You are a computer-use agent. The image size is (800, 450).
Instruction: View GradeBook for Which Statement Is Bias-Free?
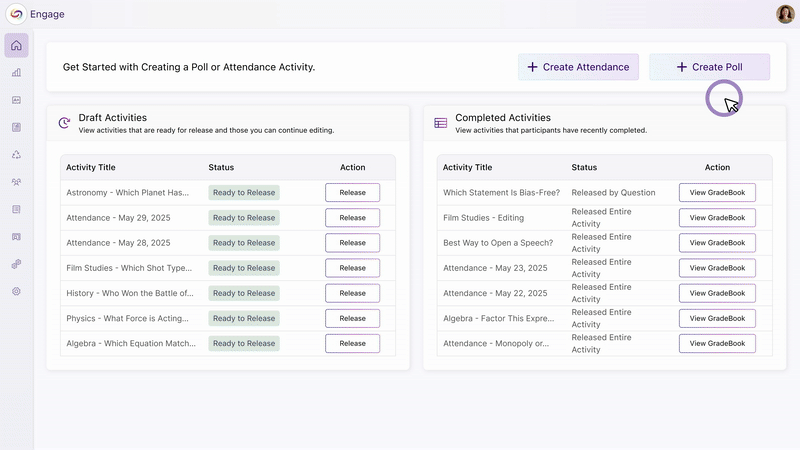tap(717, 193)
